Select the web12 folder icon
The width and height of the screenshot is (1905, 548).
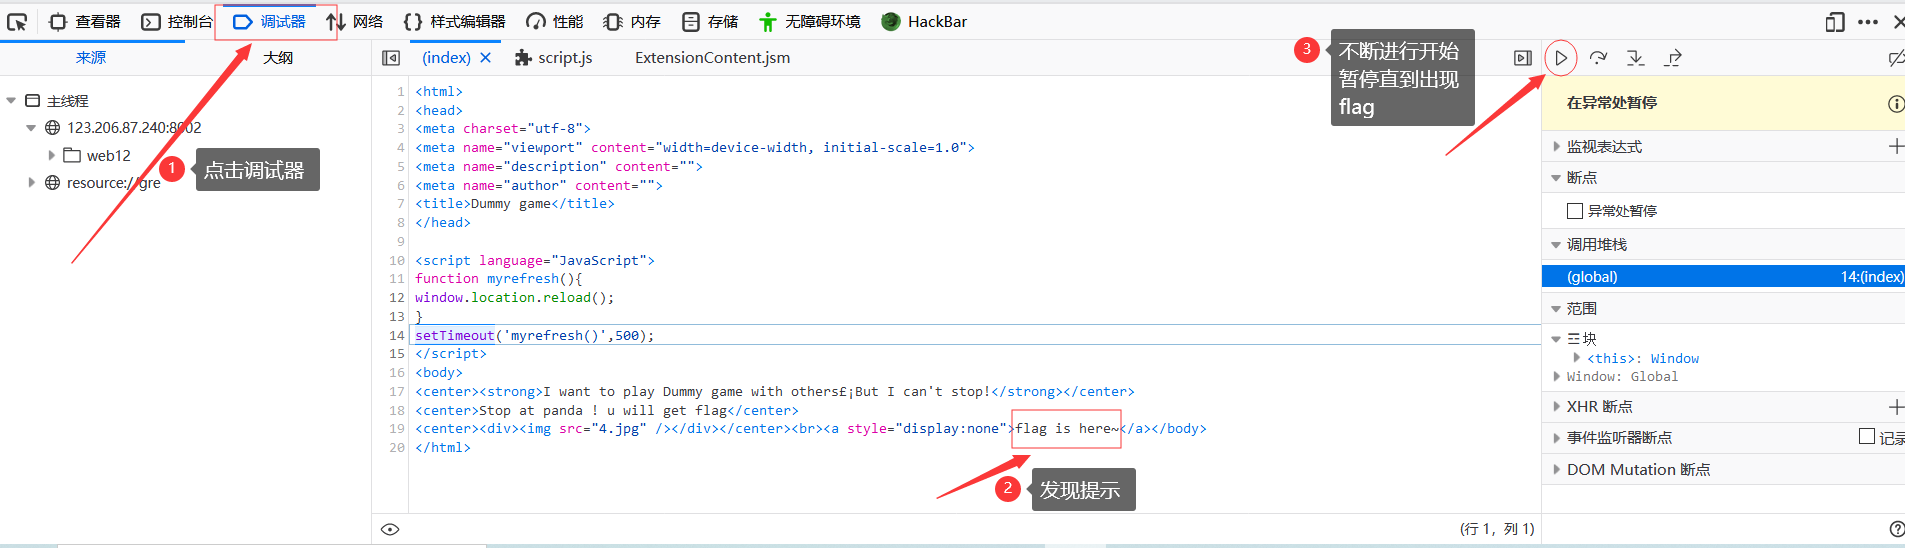click(x=72, y=155)
